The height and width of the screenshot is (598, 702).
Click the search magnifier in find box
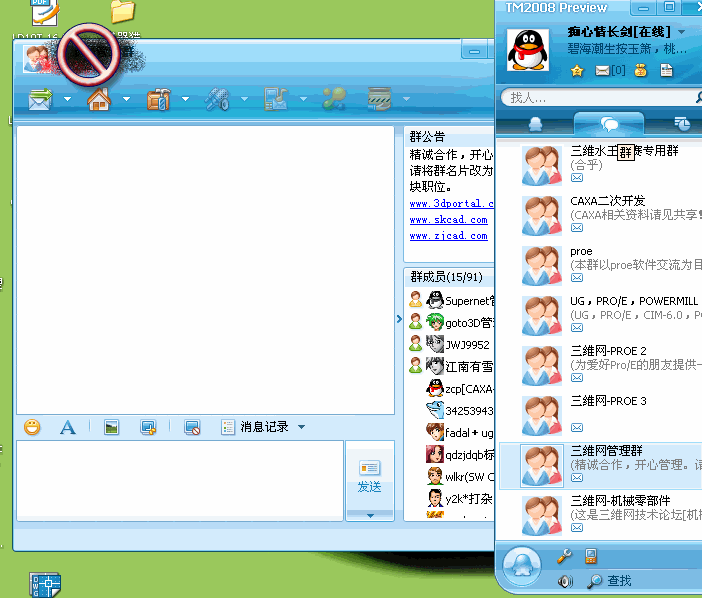[x=699, y=97]
